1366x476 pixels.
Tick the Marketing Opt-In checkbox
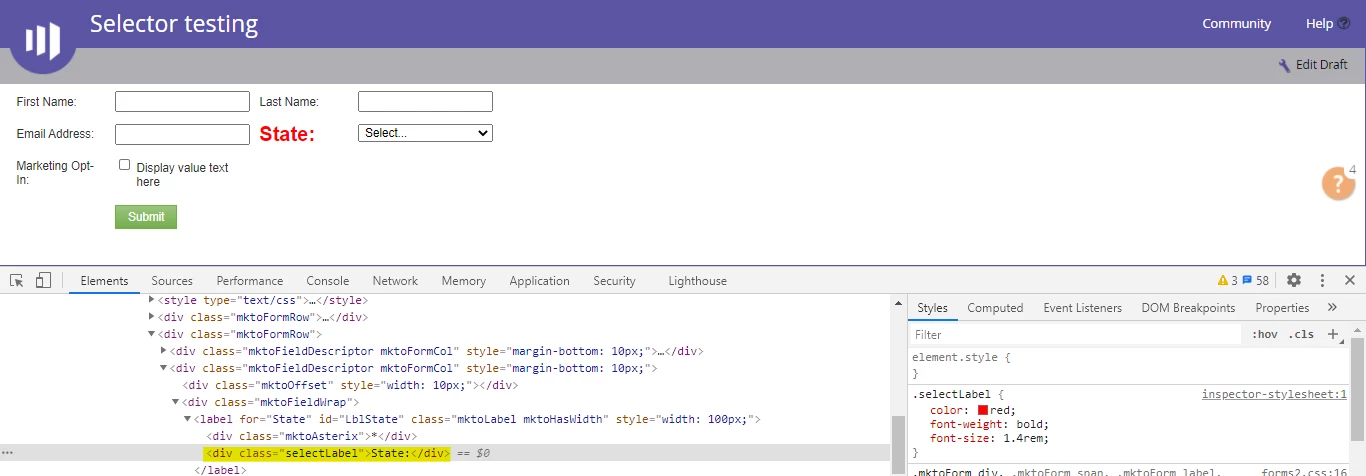click(125, 165)
